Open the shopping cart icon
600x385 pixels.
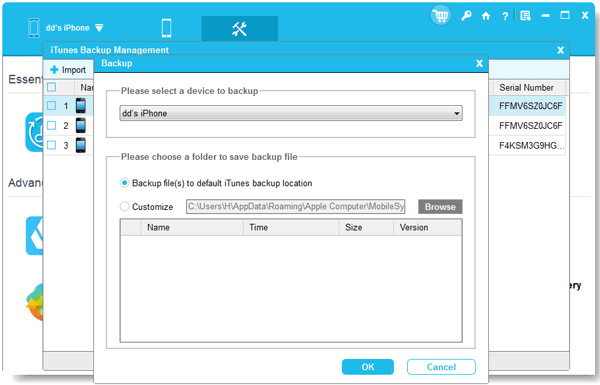tap(440, 16)
